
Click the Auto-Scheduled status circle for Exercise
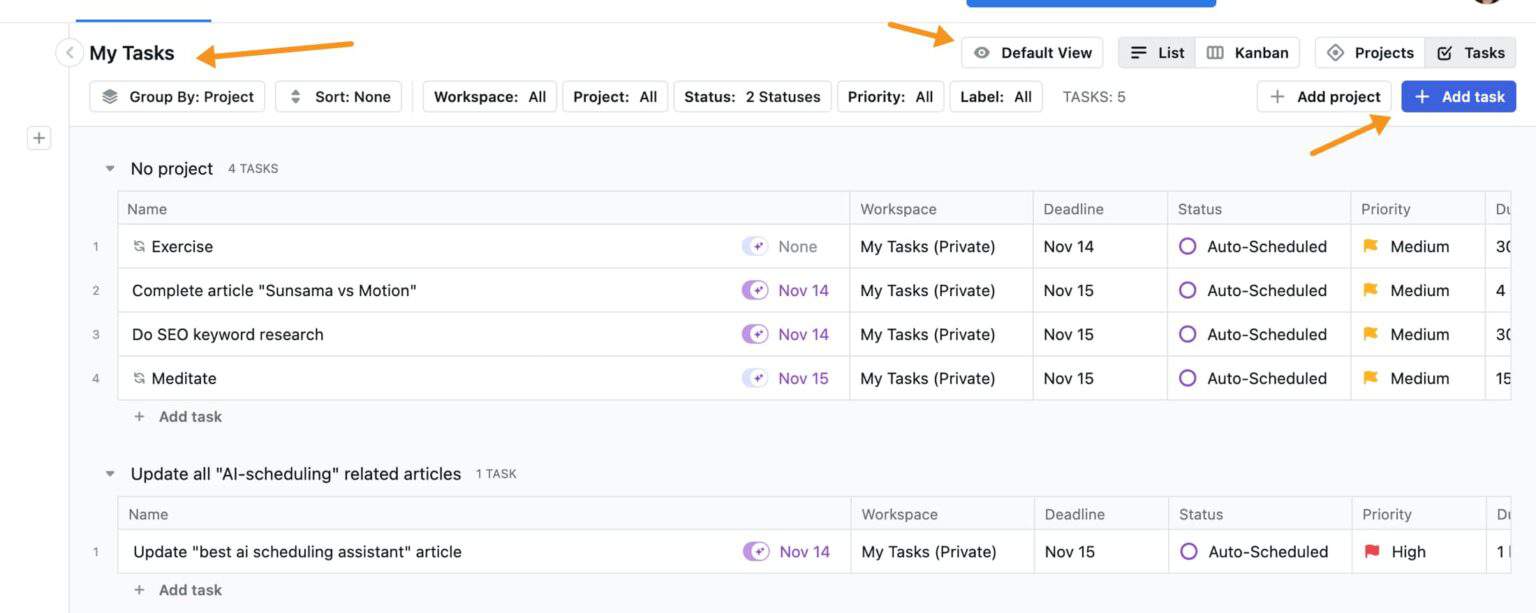click(1187, 246)
